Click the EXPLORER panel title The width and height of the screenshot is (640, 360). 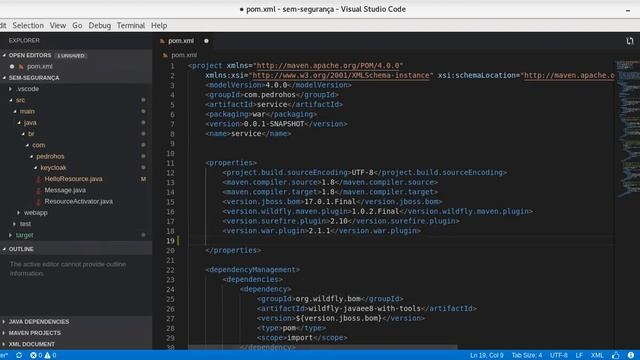[x=24, y=40]
